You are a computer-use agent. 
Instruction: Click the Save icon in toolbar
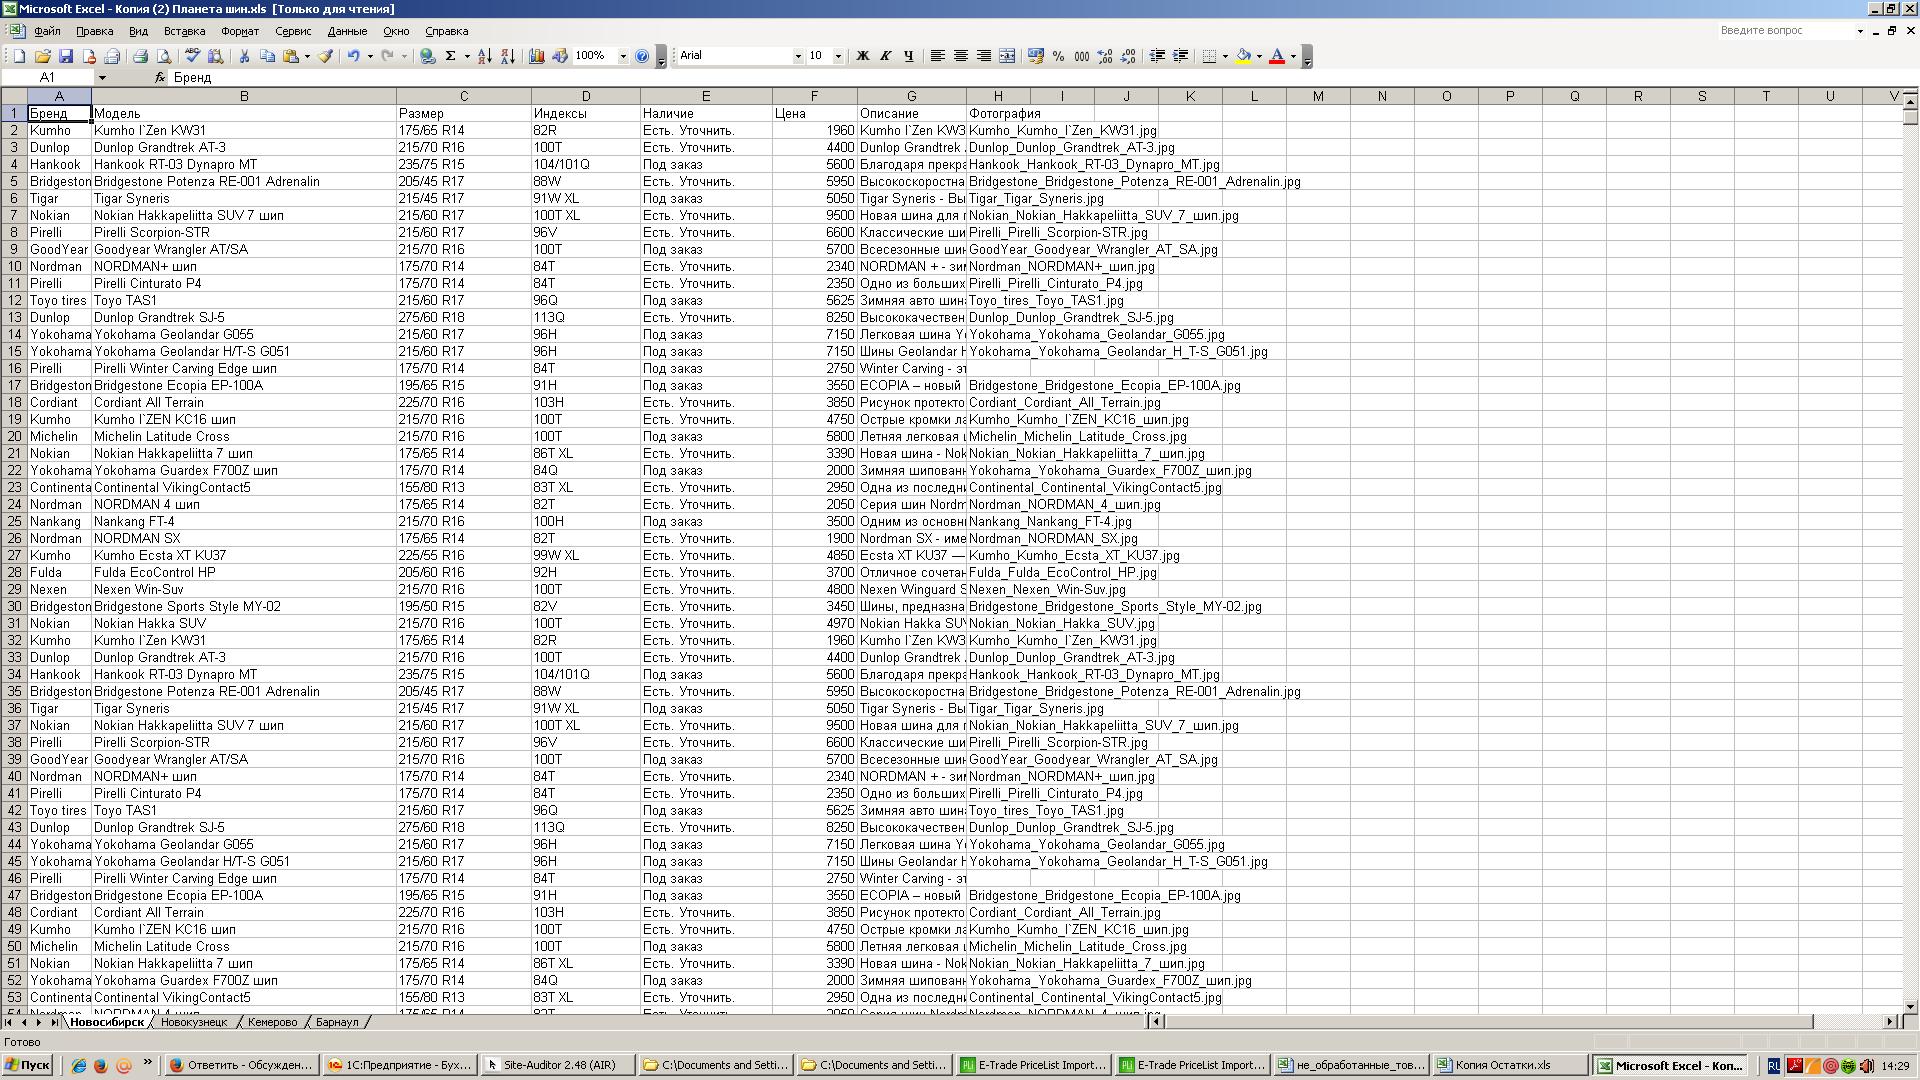pyautogui.click(x=66, y=56)
